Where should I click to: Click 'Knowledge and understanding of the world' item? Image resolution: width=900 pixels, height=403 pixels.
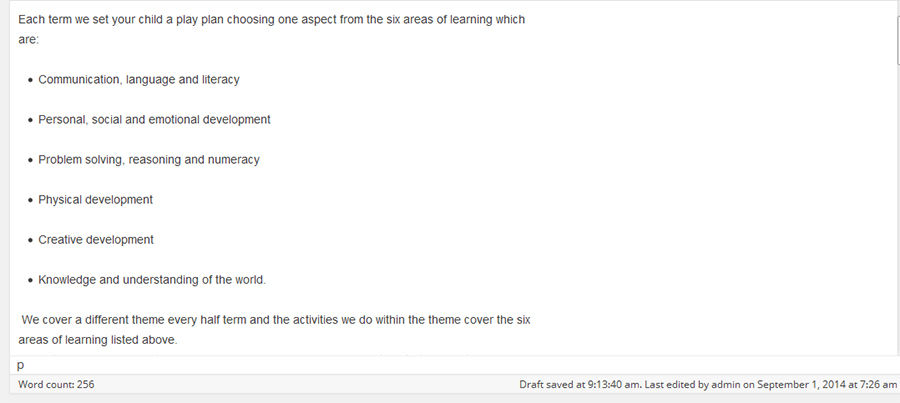pyautogui.click(x=152, y=280)
